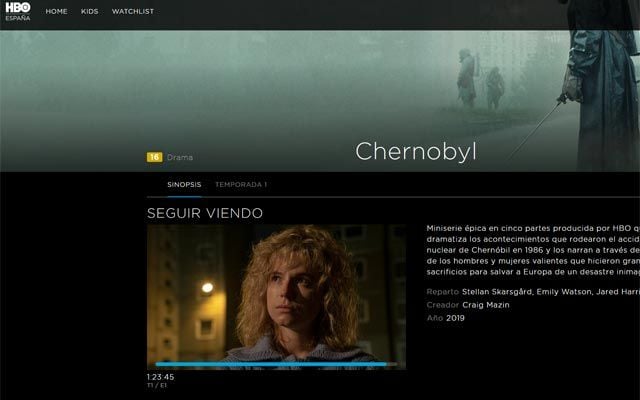Screen dimensions: 640x400
Task: Open the HOME menu item
Action: pyautogui.click(x=56, y=11)
